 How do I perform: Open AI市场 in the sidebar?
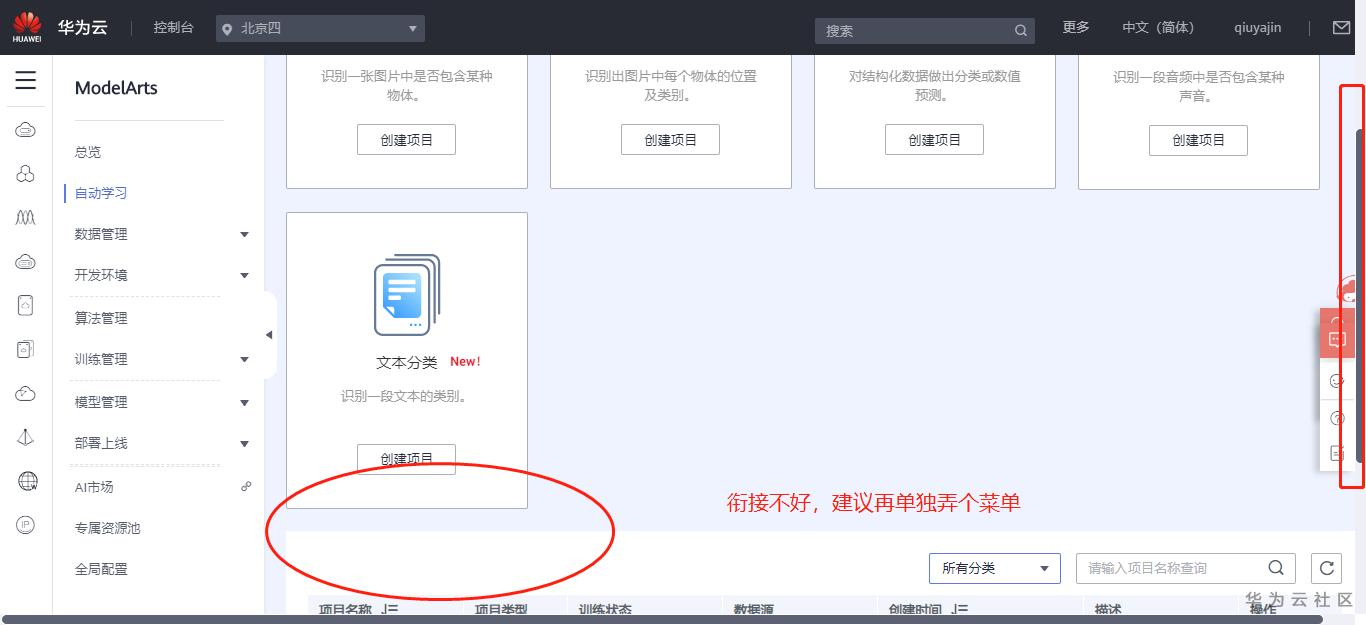click(x=94, y=487)
